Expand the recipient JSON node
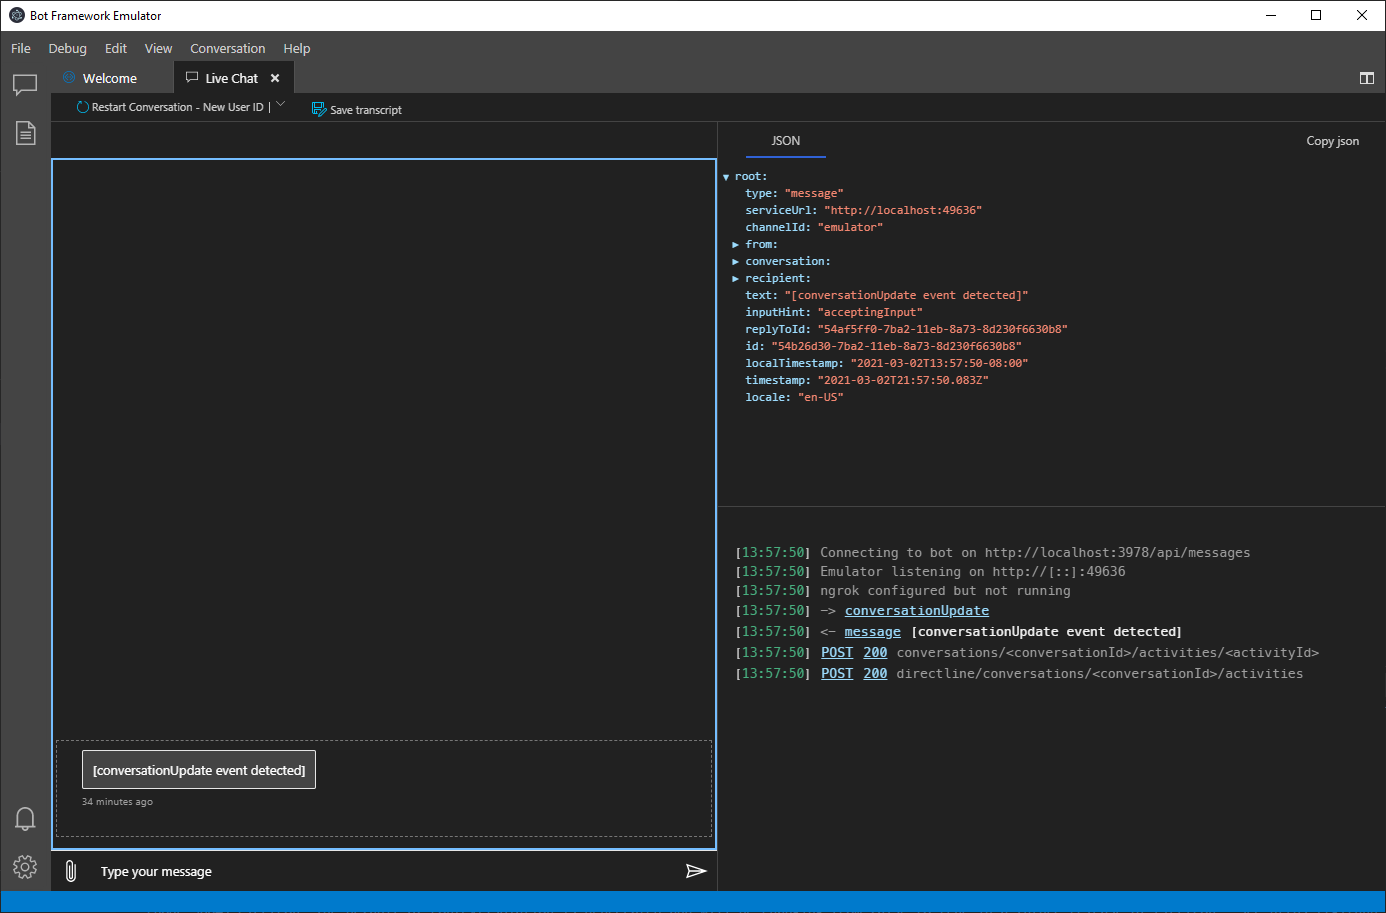This screenshot has width=1386, height=913. pos(735,278)
